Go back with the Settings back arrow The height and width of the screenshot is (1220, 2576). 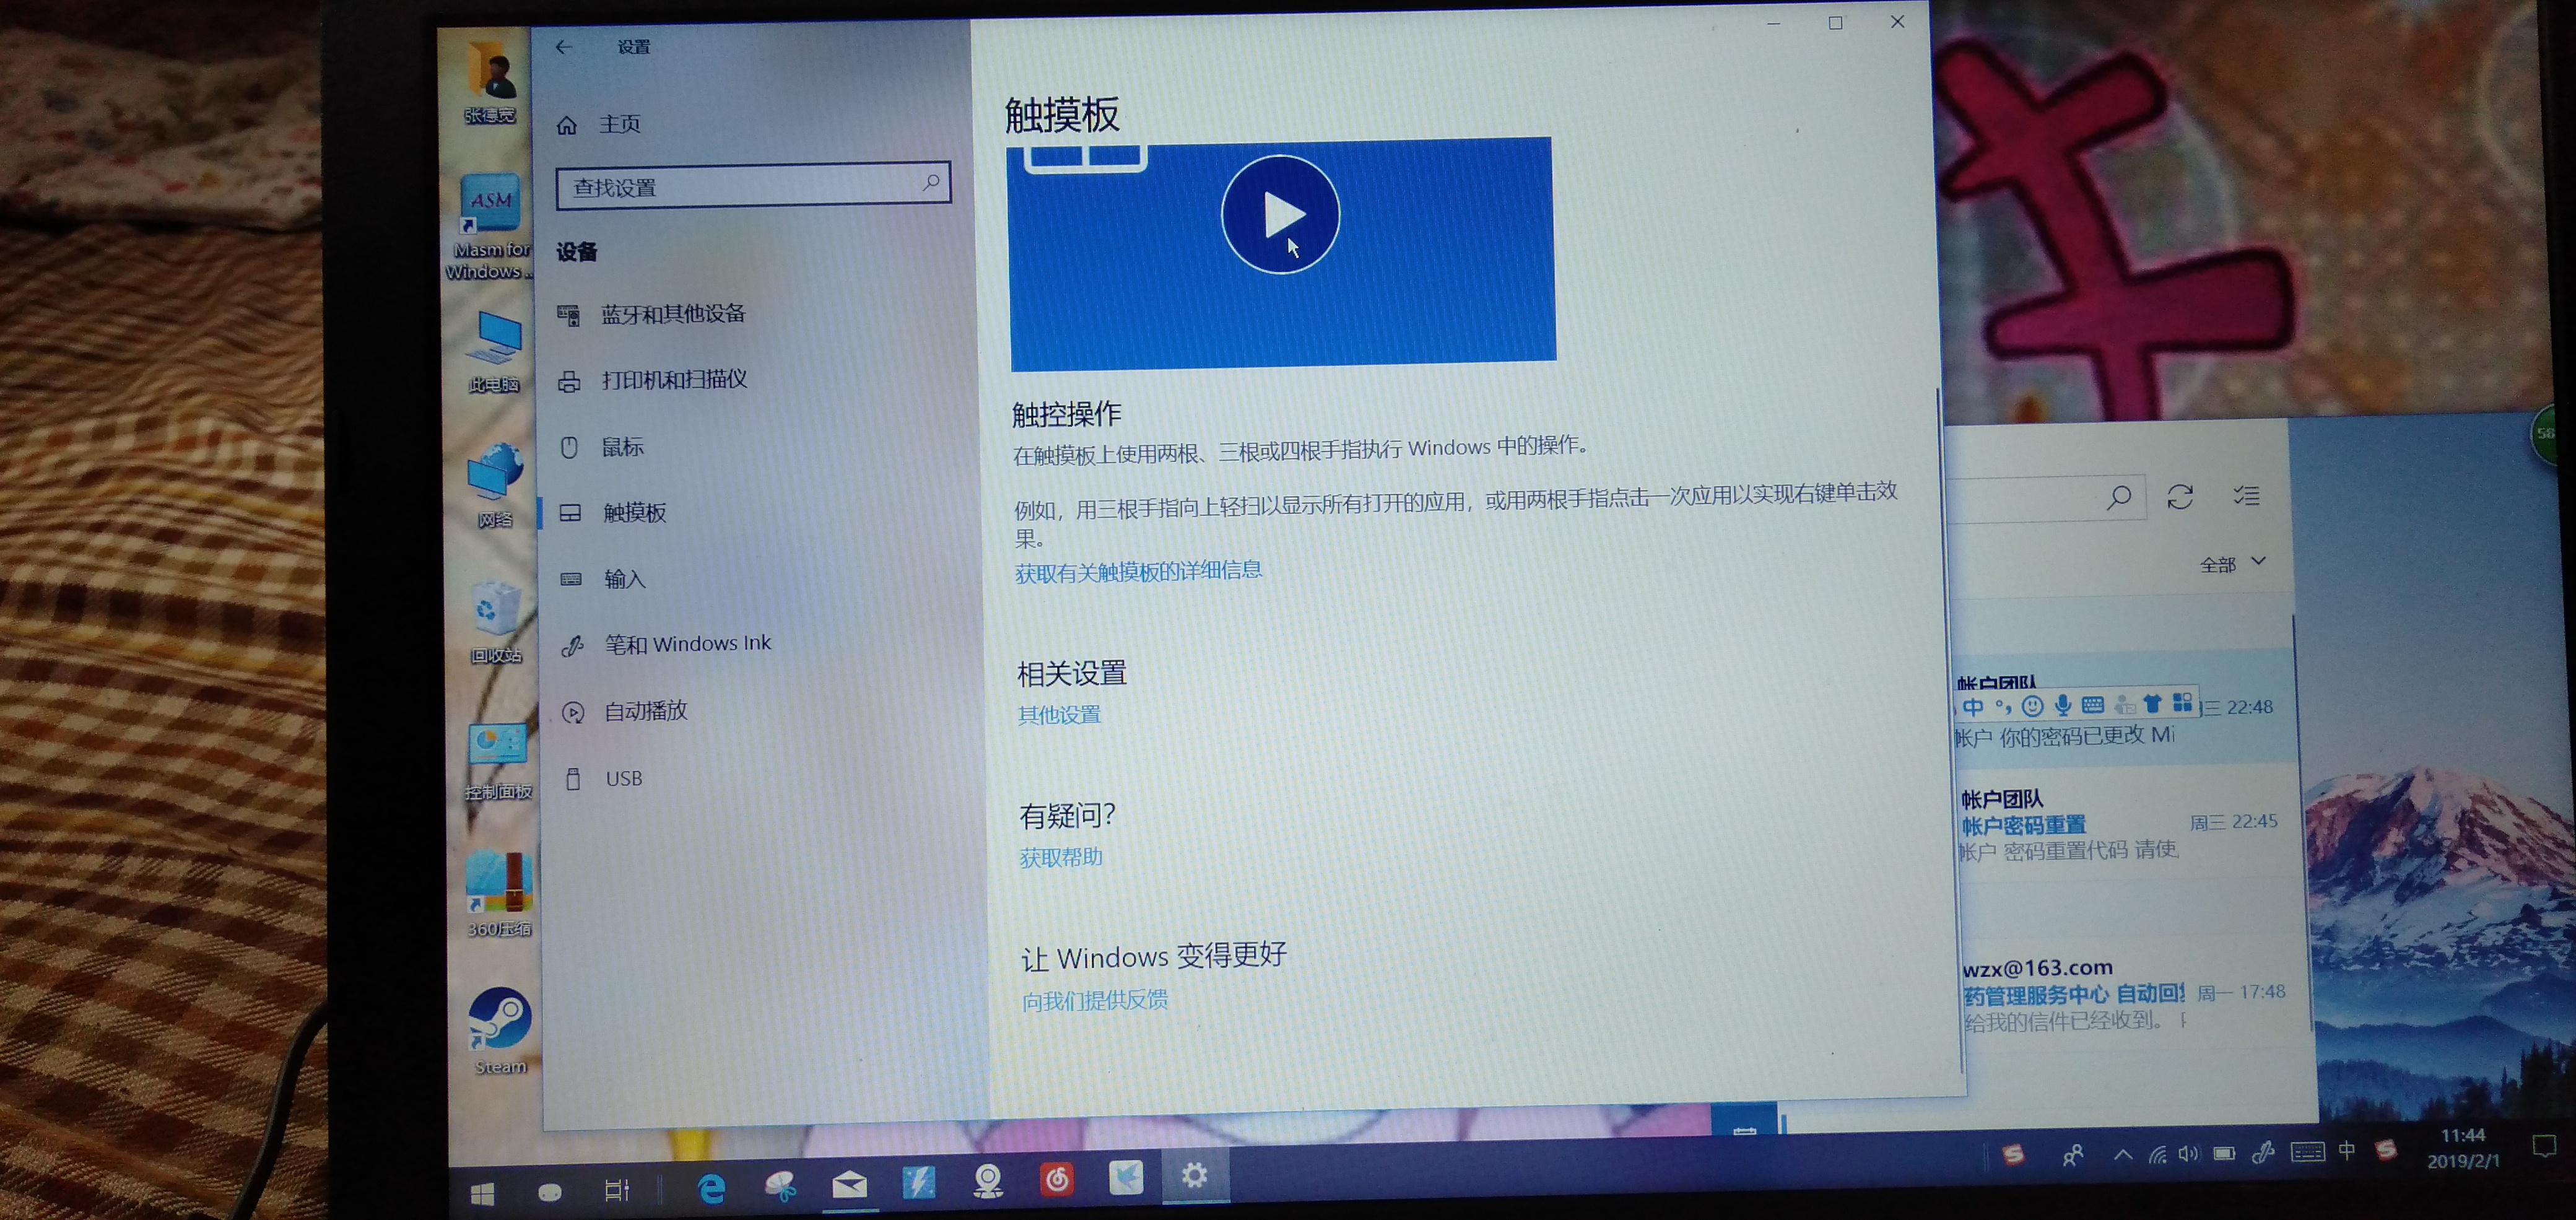point(564,47)
